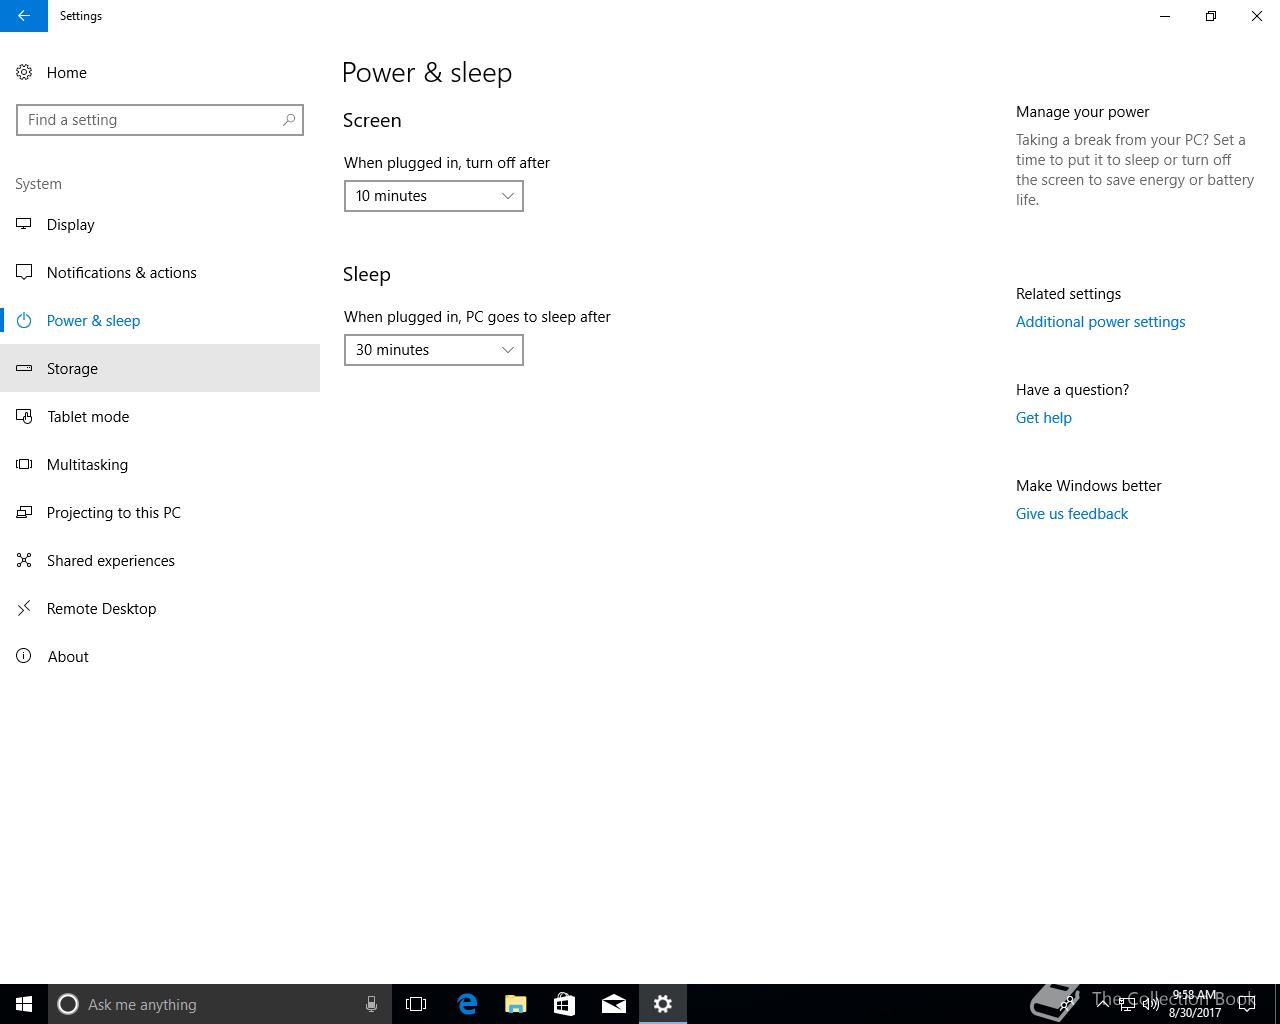This screenshot has width=1280, height=1024.
Task: Switch to Tablet mode settings
Action: (x=160, y=416)
